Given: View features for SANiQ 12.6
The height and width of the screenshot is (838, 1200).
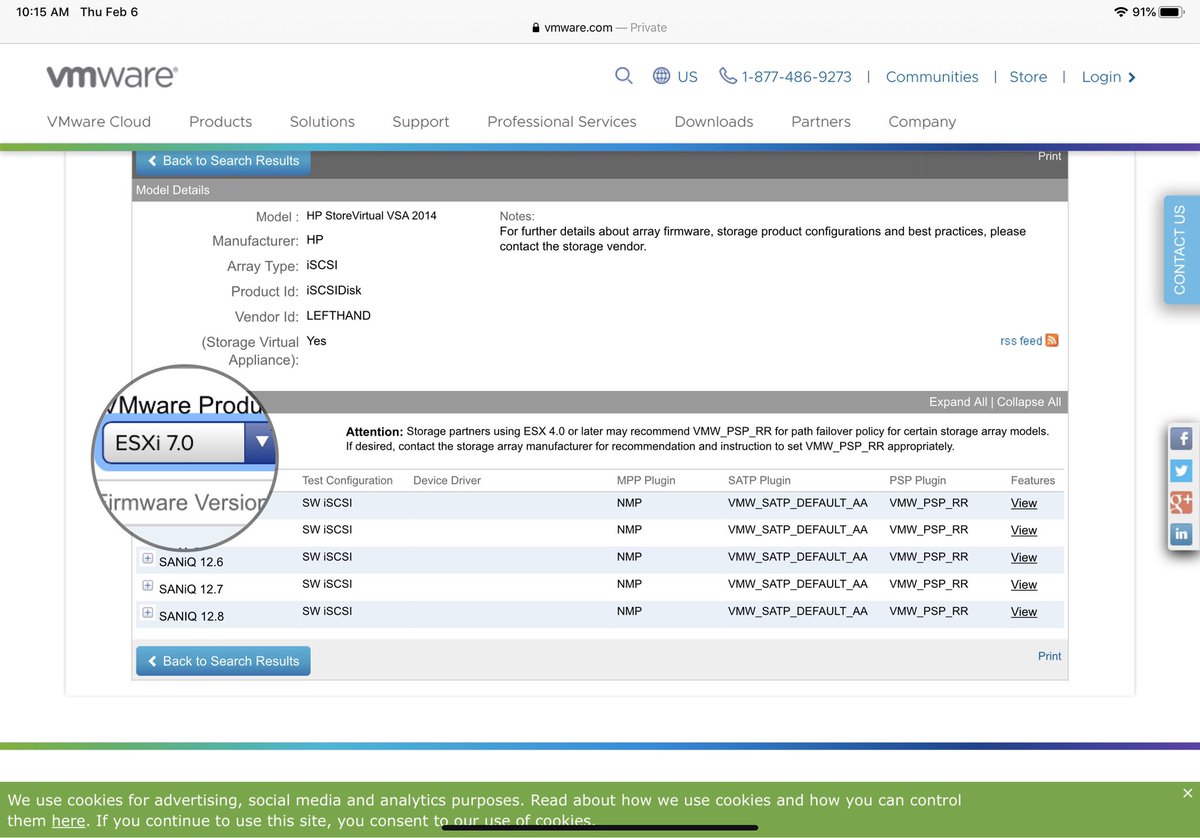Looking at the screenshot, I should point(1024,557).
